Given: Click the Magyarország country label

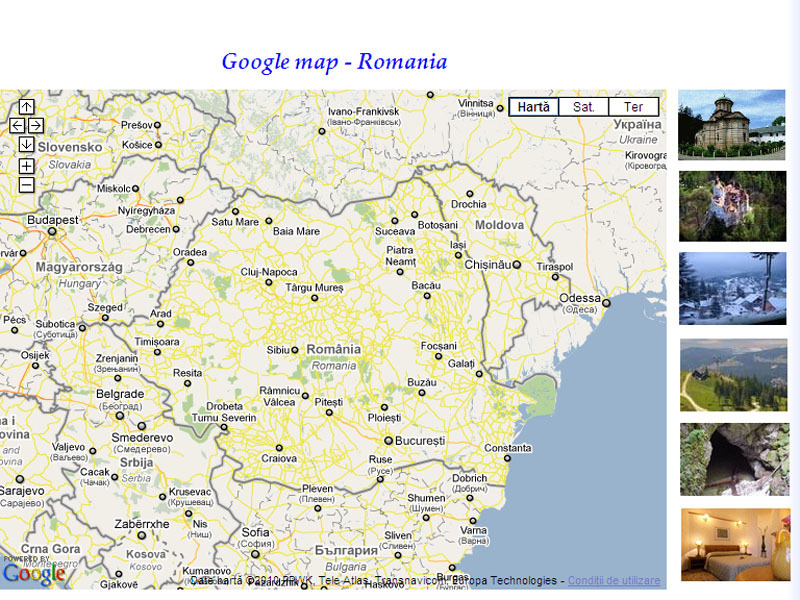Looking at the screenshot, I should click(79, 267).
